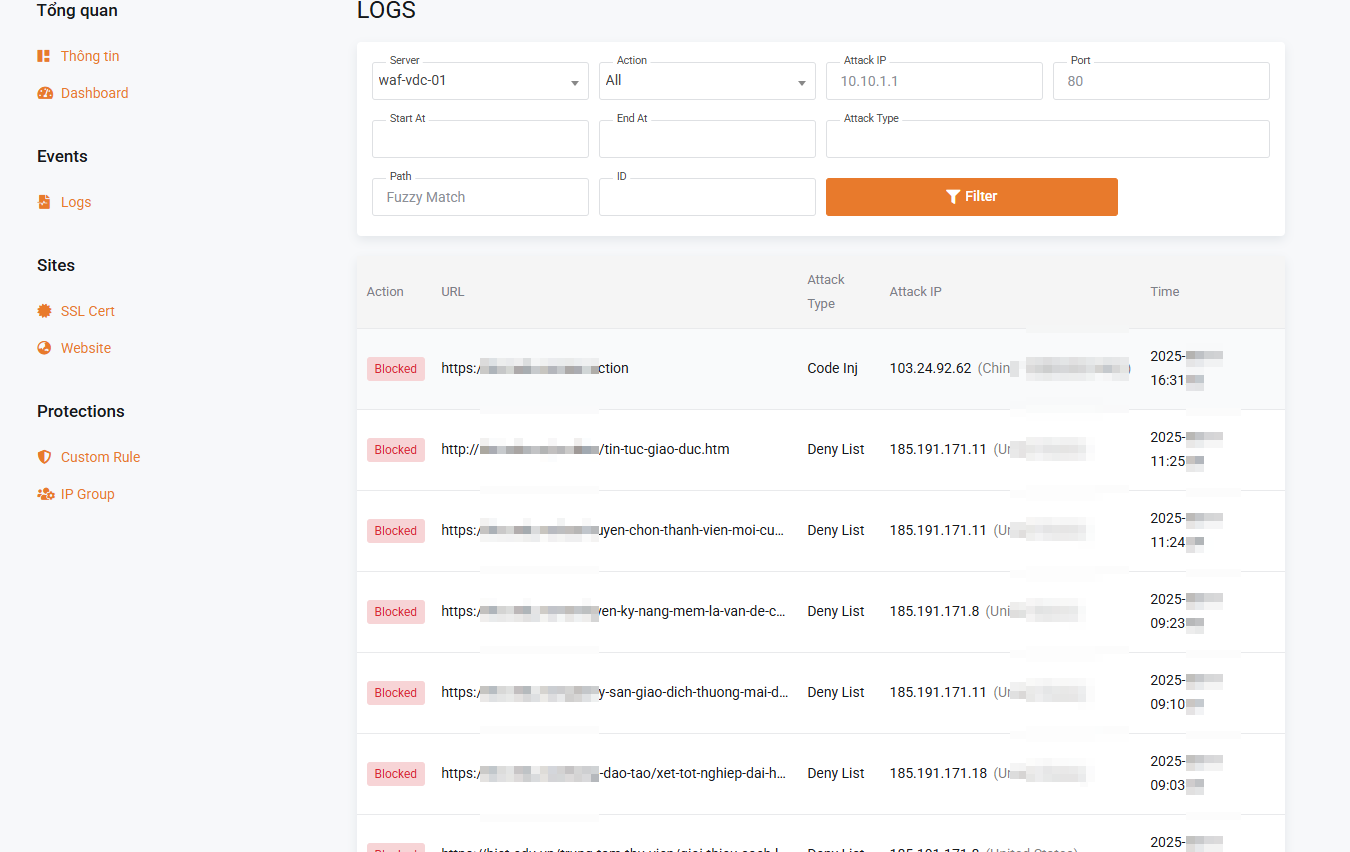Click the Website globe icon
1350x852 pixels.
click(x=44, y=348)
